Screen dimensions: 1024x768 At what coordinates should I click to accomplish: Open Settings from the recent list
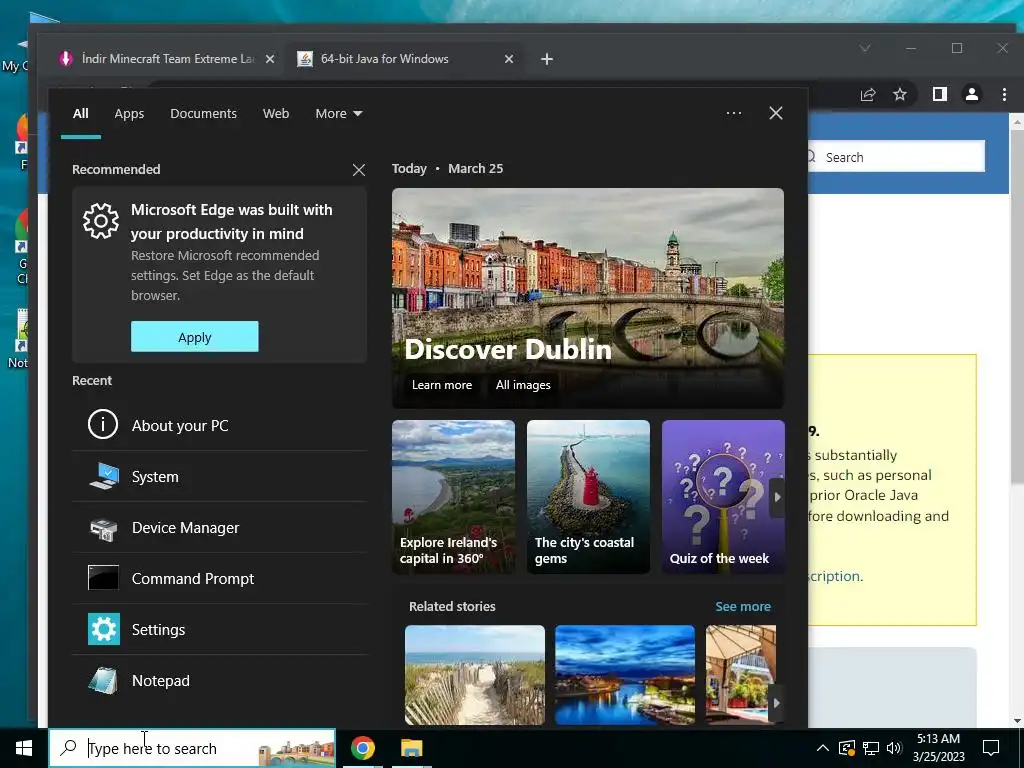219,629
